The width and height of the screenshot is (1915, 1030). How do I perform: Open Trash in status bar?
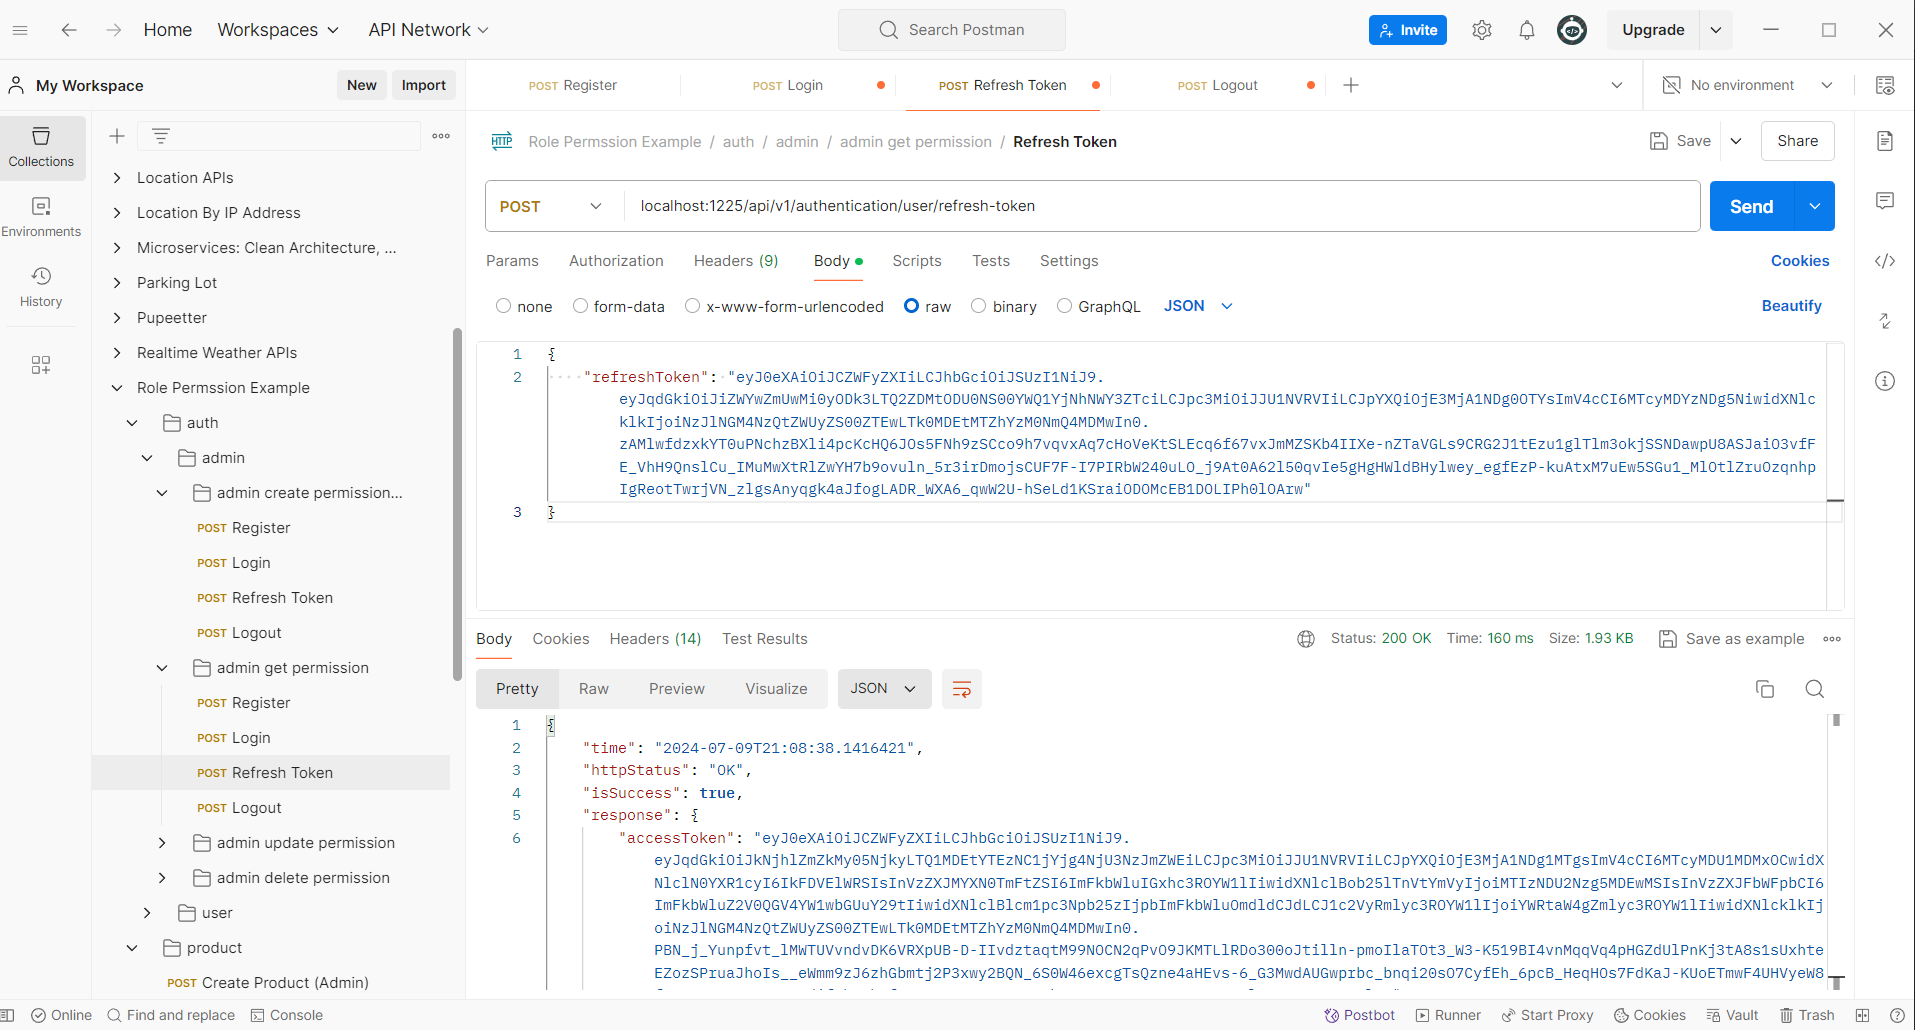[x=1807, y=1015]
